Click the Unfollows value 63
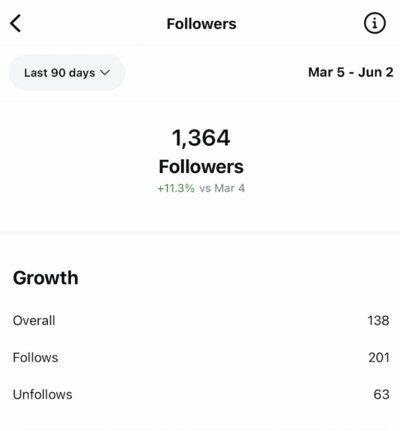The image size is (400, 431). tap(381, 395)
